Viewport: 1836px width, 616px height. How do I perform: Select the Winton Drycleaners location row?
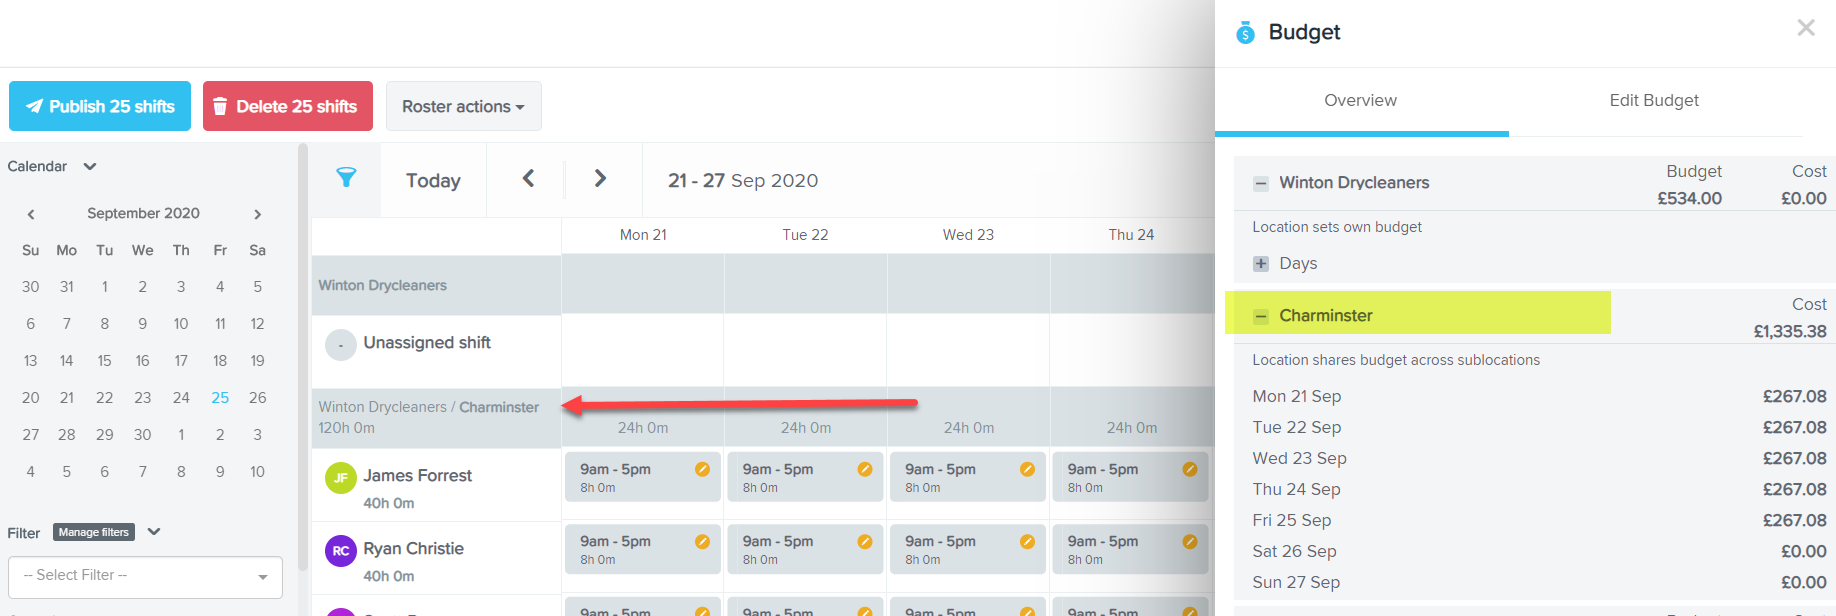pos(436,286)
